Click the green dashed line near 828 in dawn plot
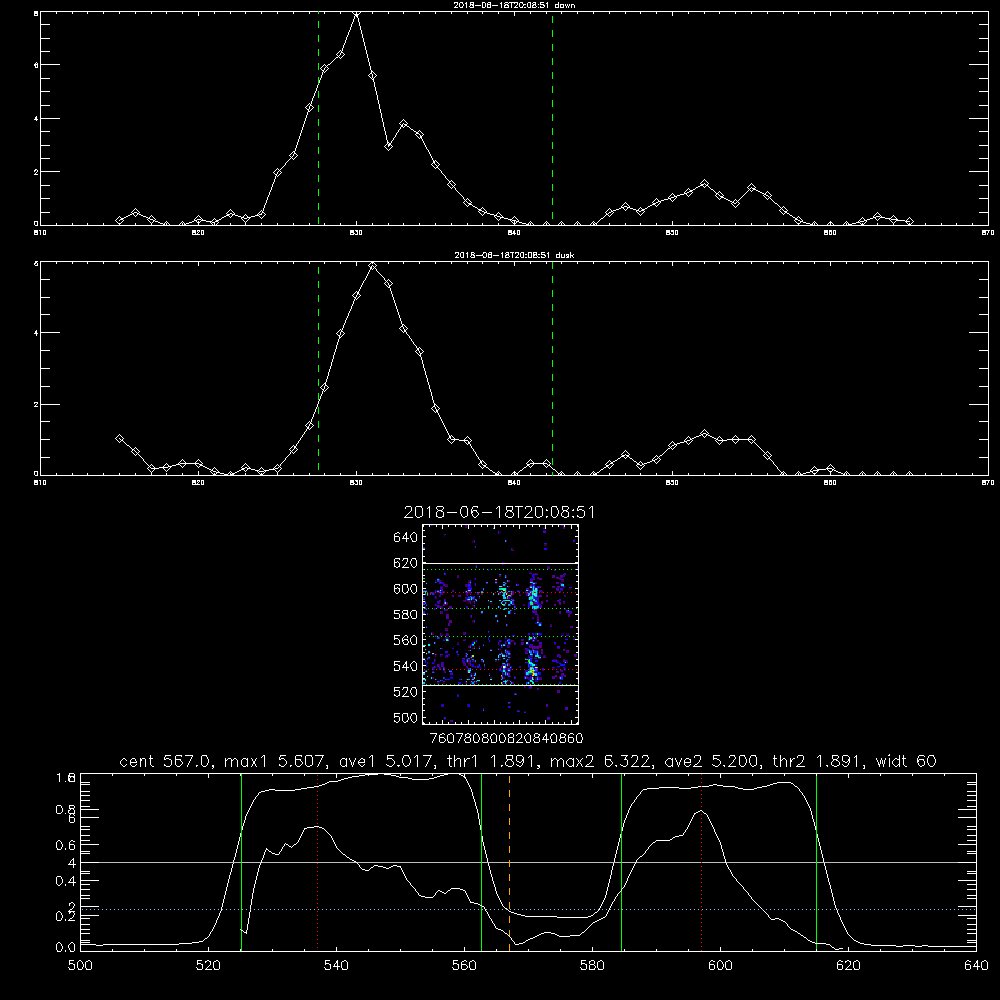 coord(318,119)
